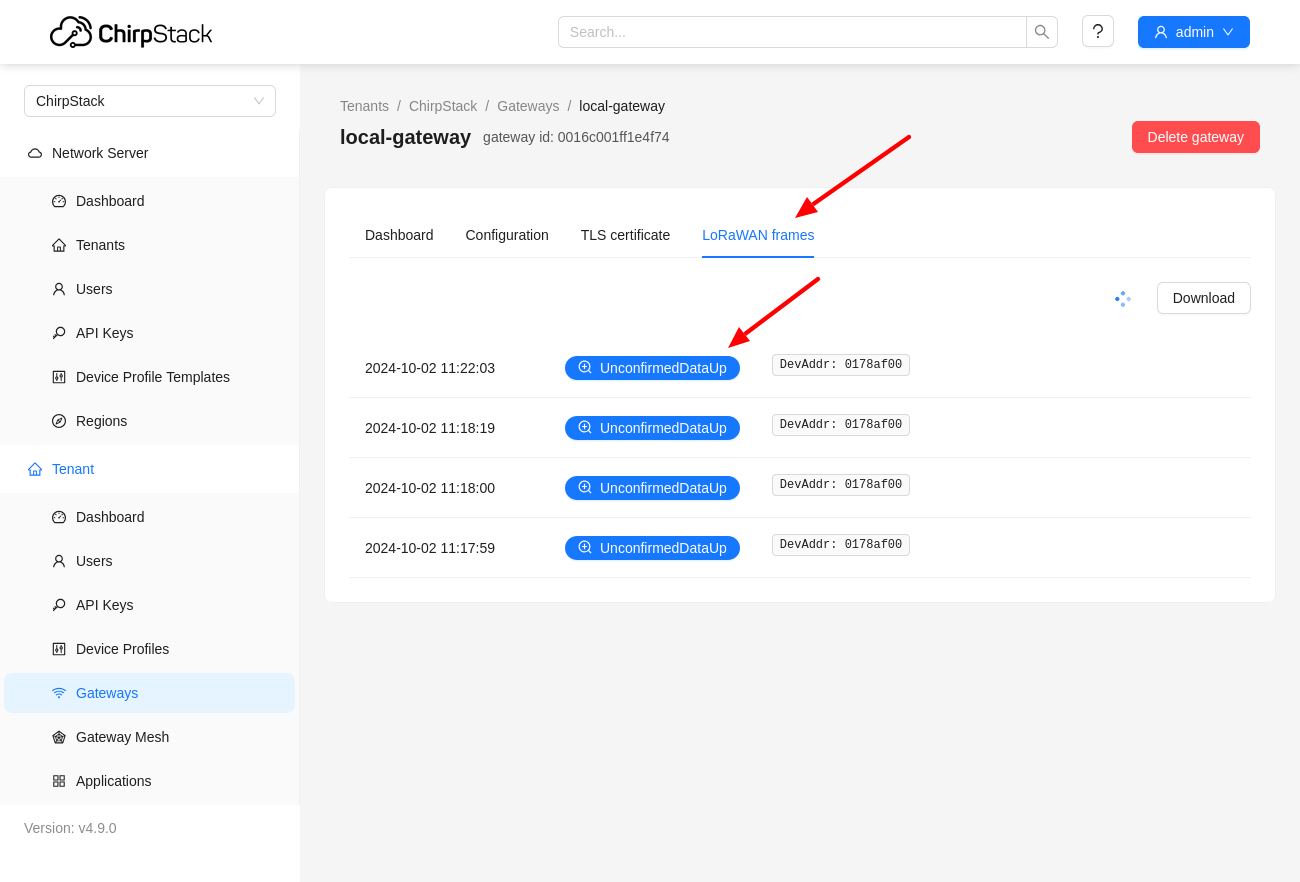Follow the ChirpStack breadcrumb link

pyautogui.click(x=443, y=106)
